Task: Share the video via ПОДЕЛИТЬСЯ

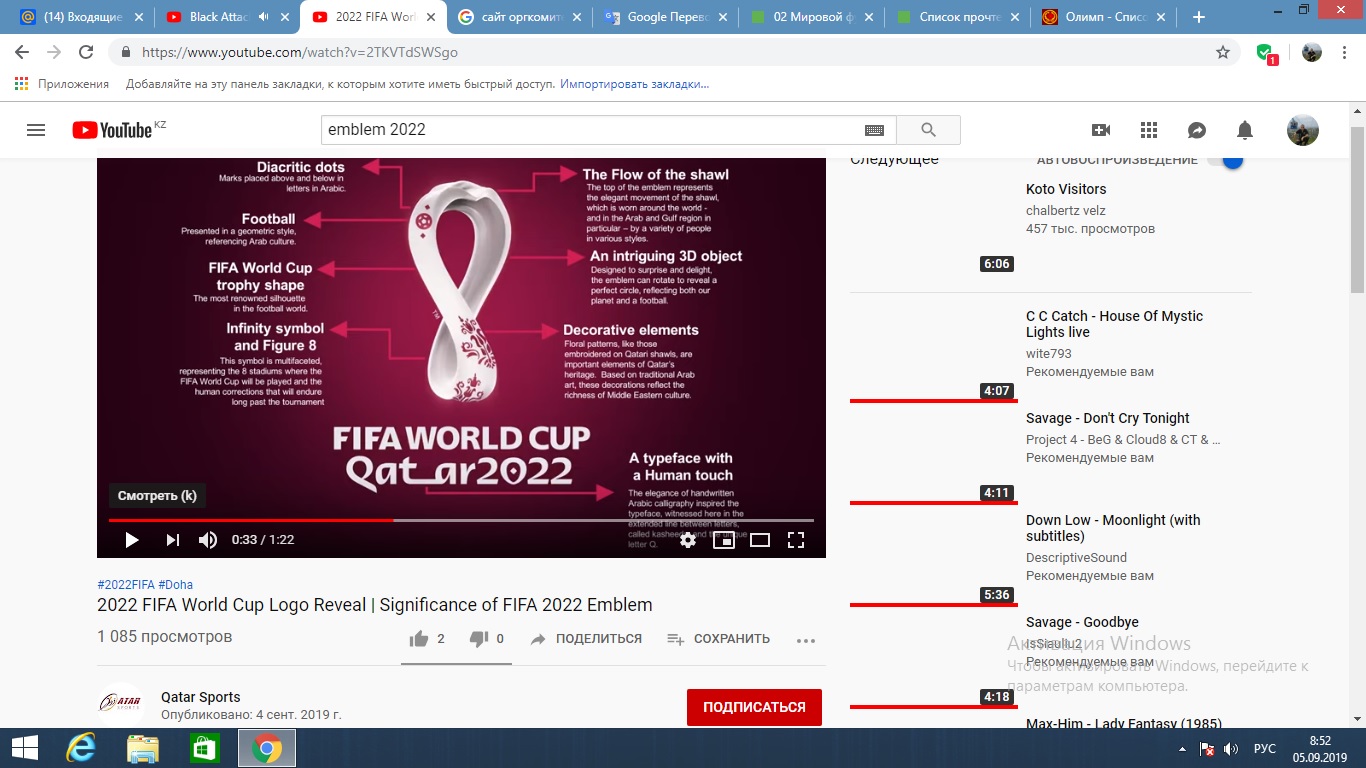Action: click(x=586, y=638)
